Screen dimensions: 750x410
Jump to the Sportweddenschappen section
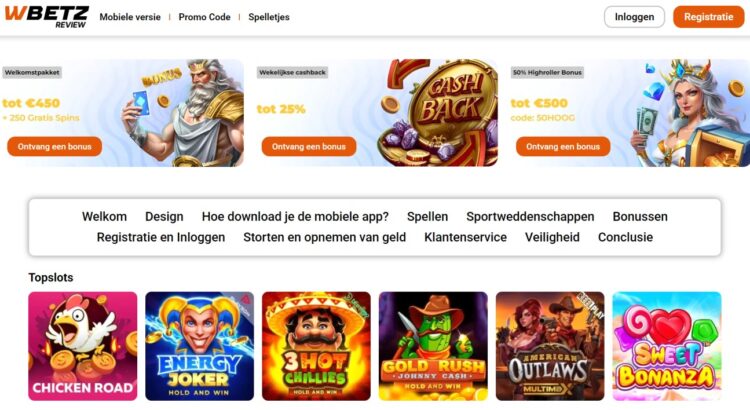click(x=530, y=217)
